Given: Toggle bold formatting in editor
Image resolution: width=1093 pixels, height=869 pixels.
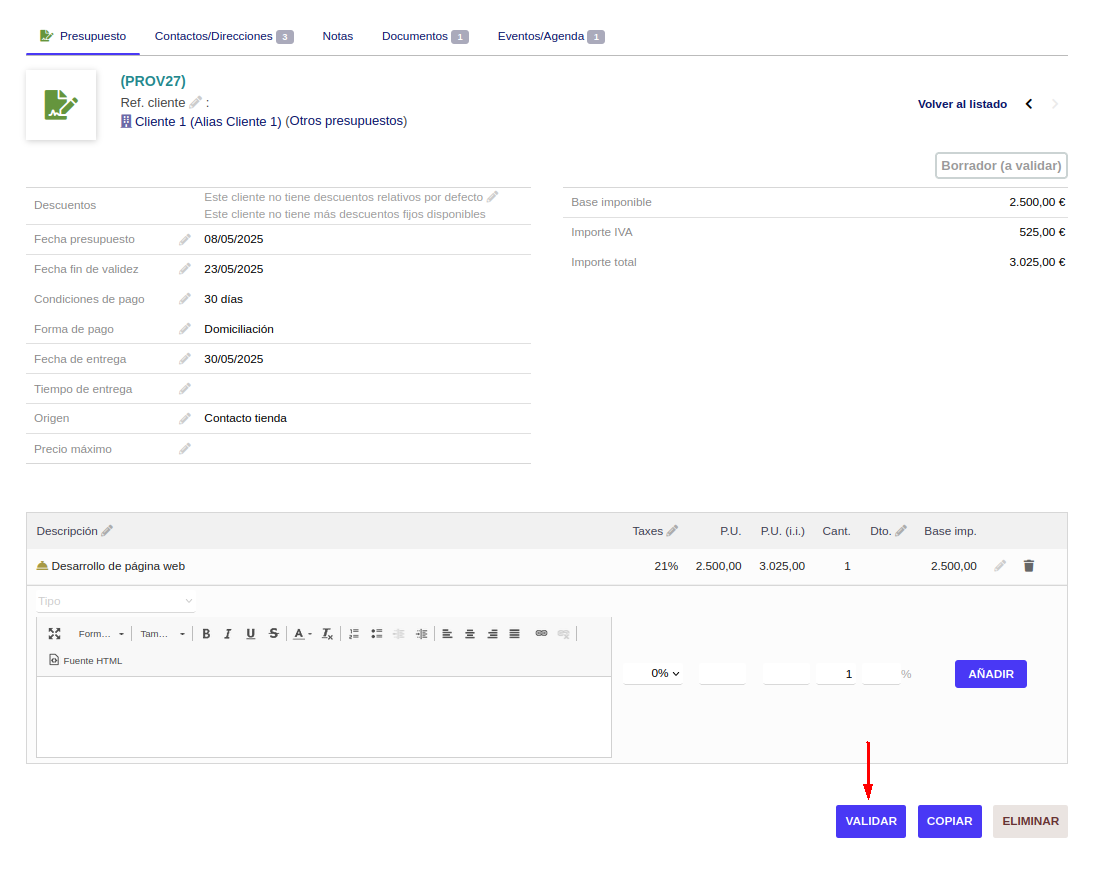Looking at the screenshot, I should click(206, 634).
